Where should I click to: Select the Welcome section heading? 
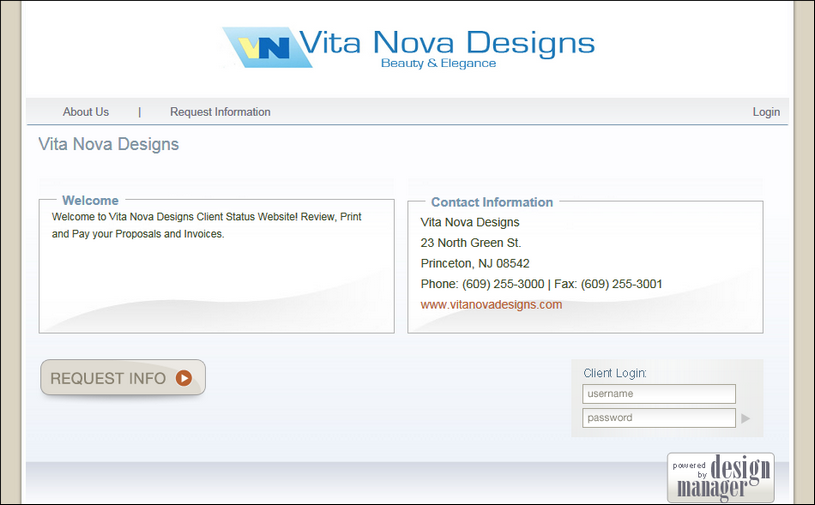(x=90, y=201)
